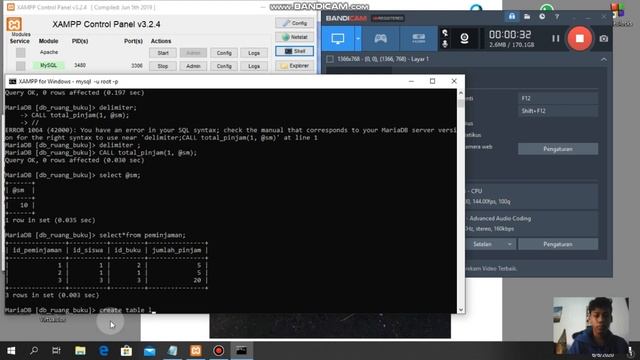The height and width of the screenshot is (360, 640).
Task: Toggle microphone recording in Bandicam
Action: [445, 44]
